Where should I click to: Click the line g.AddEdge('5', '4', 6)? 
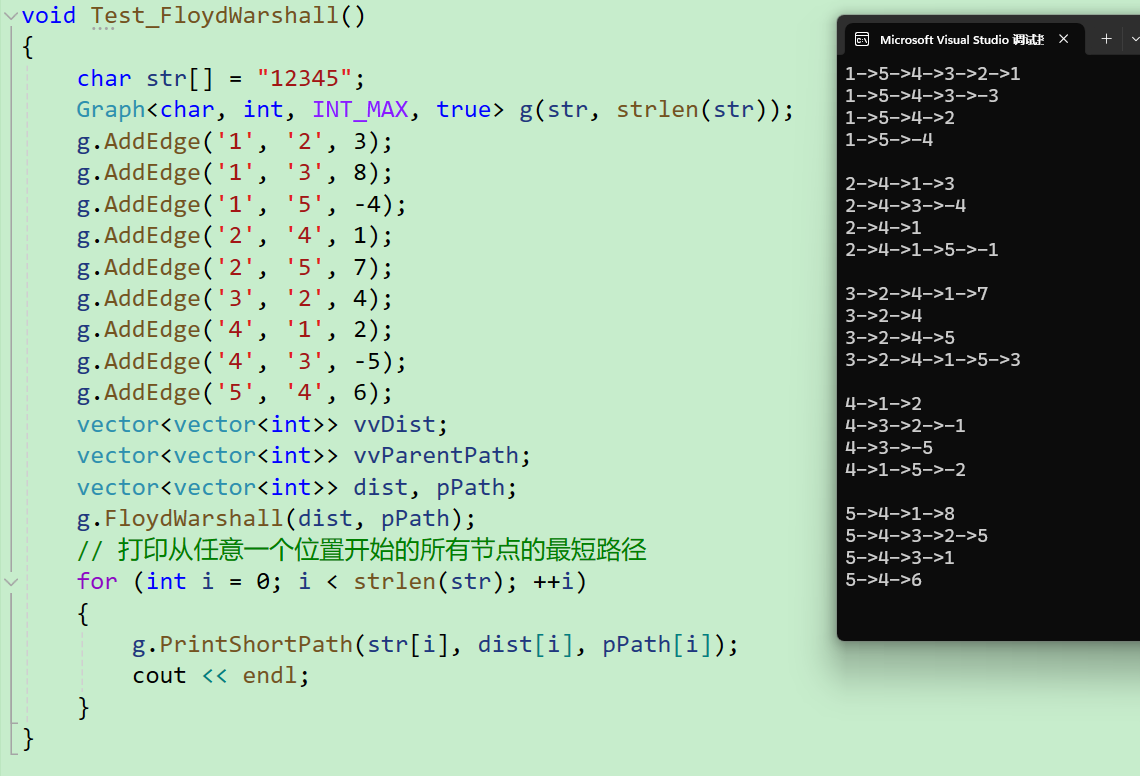[x=234, y=393]
